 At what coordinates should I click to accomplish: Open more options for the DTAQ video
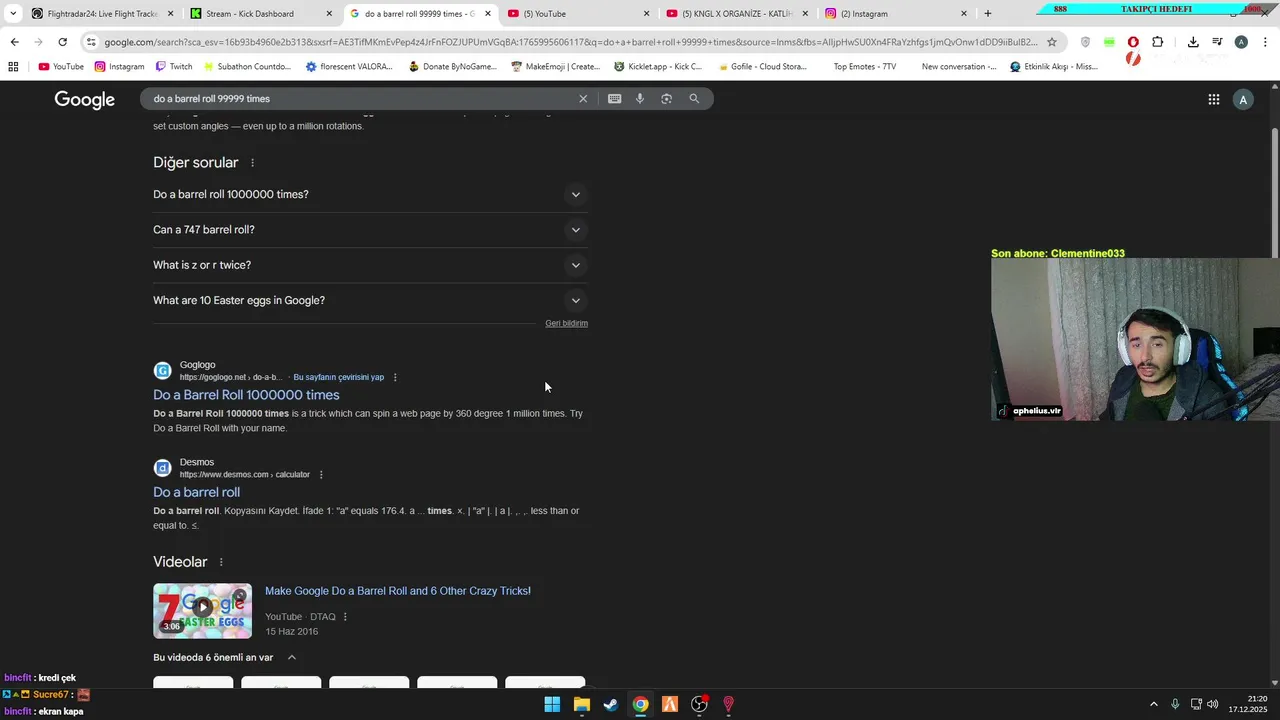click(x=345, y=617)
